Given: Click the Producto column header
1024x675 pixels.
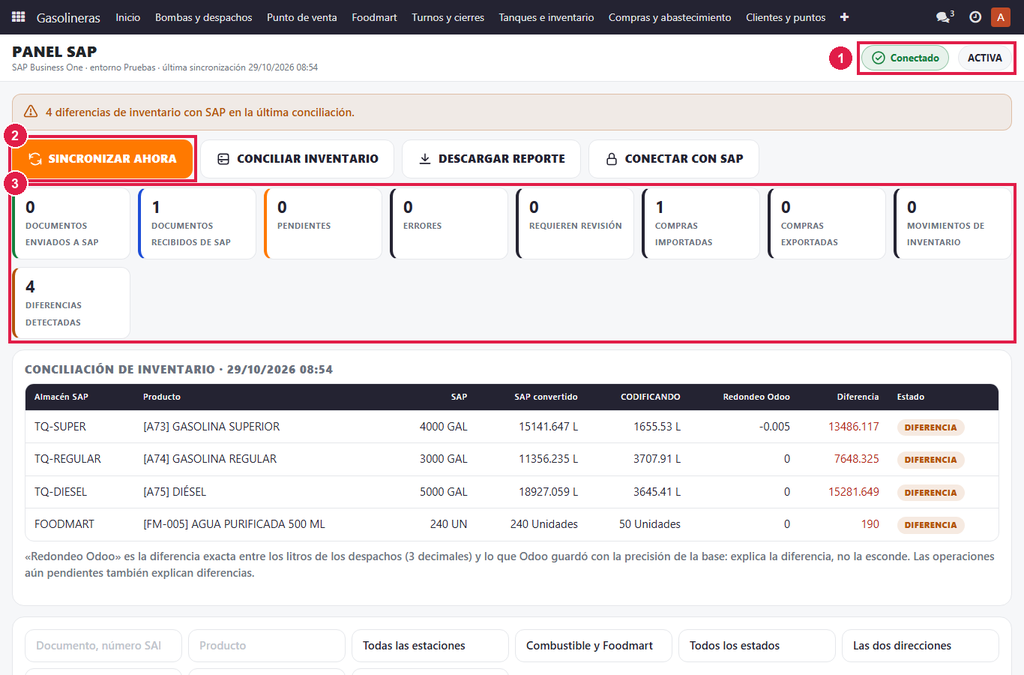Looking at the screenshot, I should pyautogui.click(x=162, y=397).
